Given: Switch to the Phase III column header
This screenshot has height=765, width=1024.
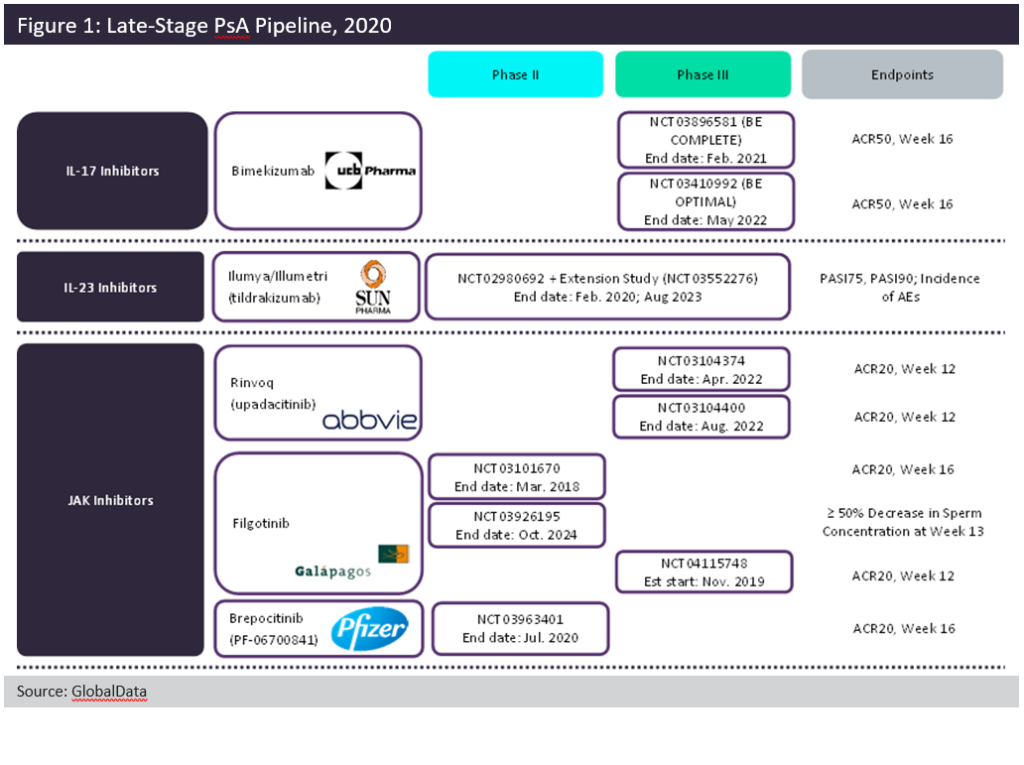Looking at the screenshot, I should click(x=703, y=74).
